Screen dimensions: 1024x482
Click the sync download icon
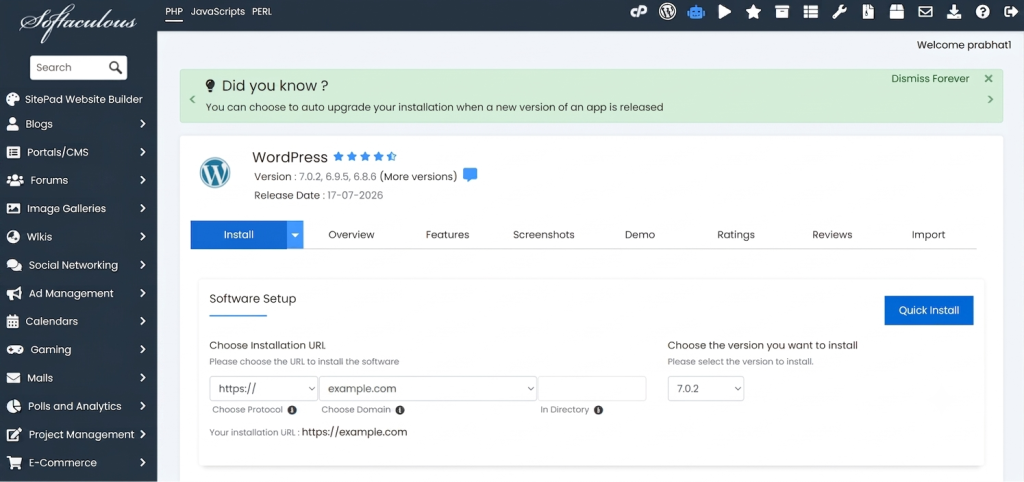click(x=954, y=12)
